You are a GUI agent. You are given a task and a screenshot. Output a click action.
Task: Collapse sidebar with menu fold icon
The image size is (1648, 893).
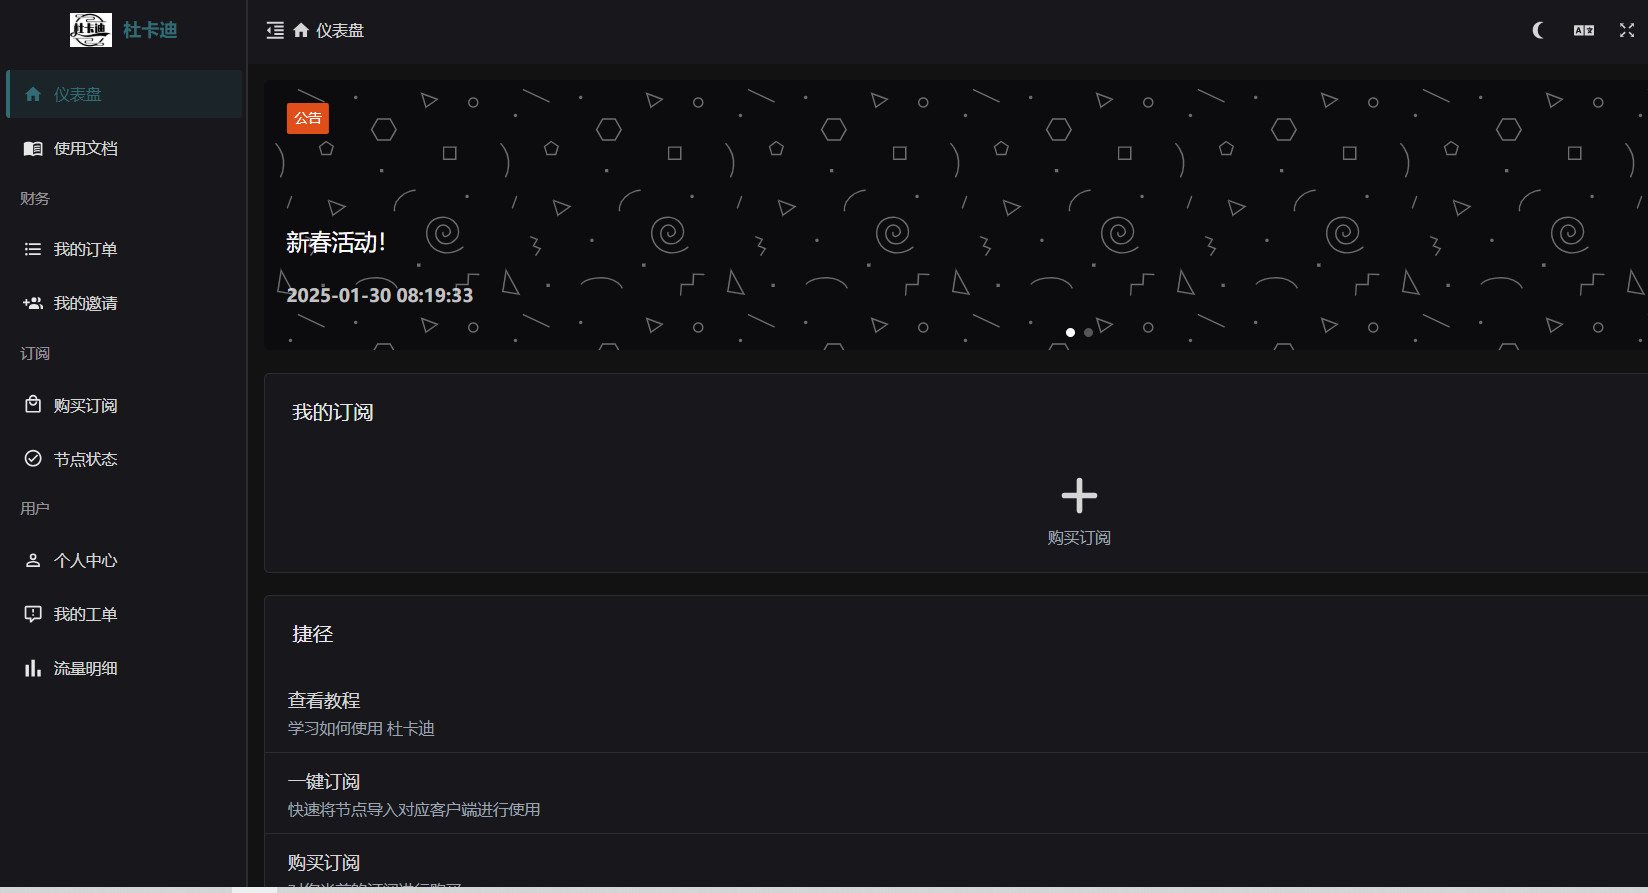coord(275,31)
